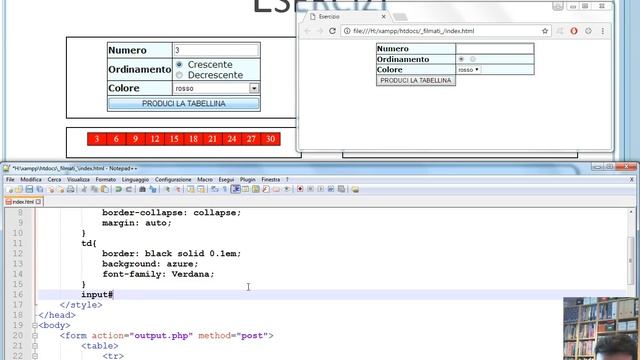
Task: Start macro recording with the red dot icon
Action: pyautogui.click(x=300, y=189)
